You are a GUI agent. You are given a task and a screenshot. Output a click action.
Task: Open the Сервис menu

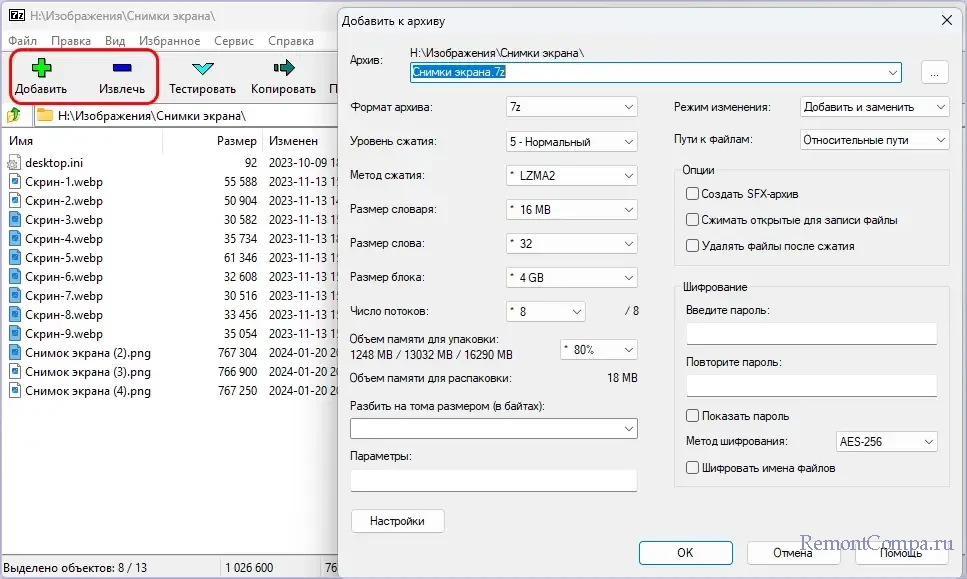[x=234, y=41]
